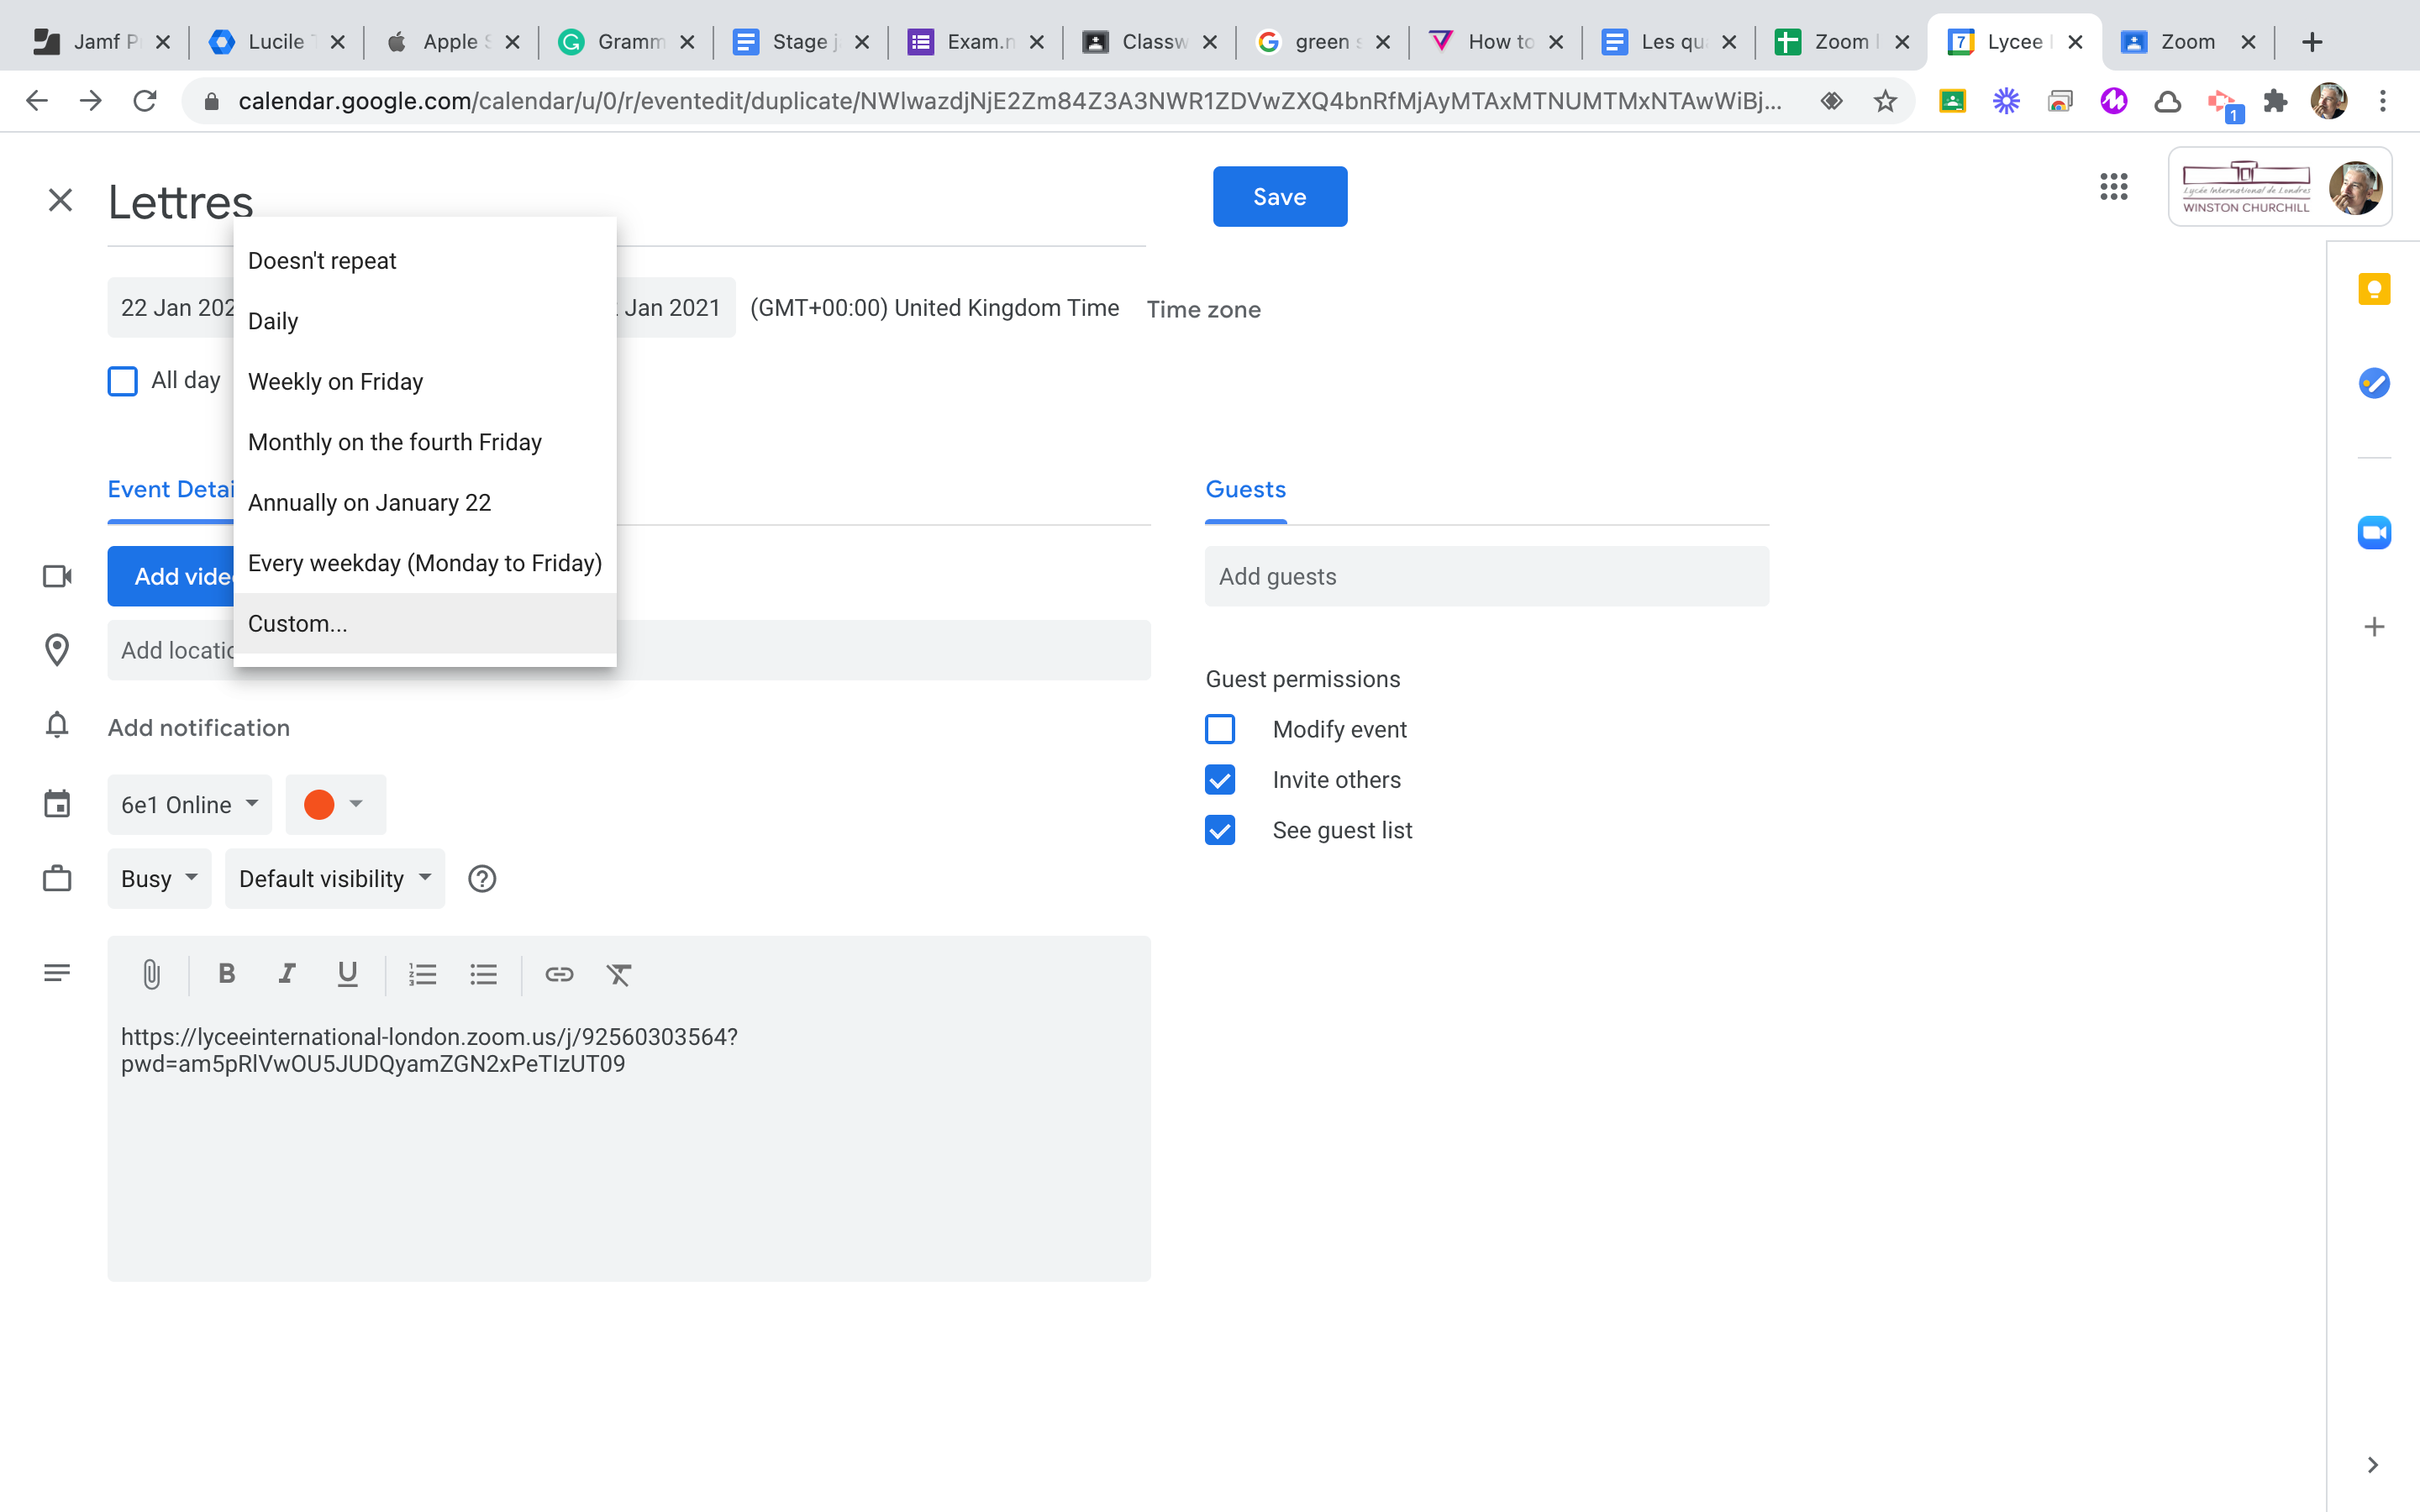Open the Busy availability dropdown
The height and width of the screenshot is (1512, 2420).
(159, 879)
